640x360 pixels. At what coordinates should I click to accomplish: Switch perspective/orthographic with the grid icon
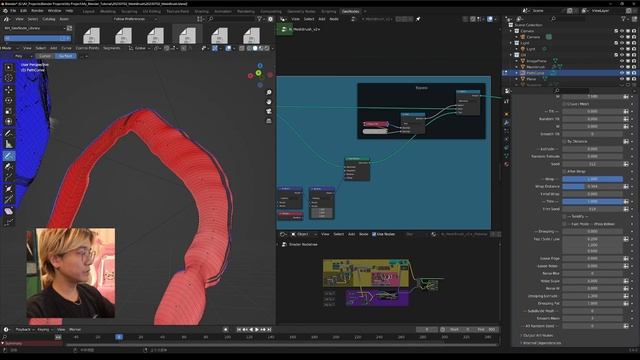coord(269,121)
